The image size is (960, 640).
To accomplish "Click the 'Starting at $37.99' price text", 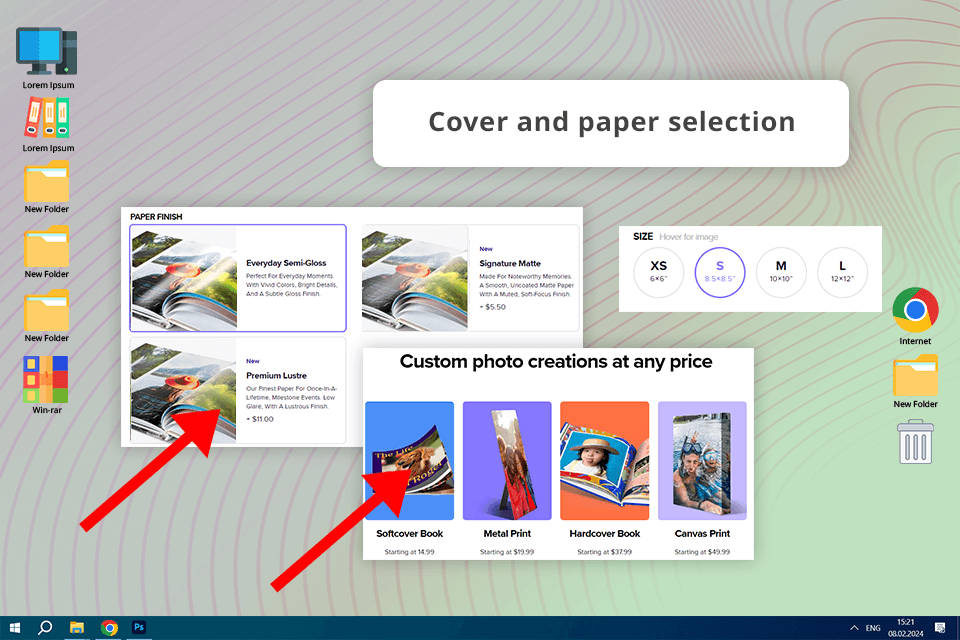I will click(604, 552).
